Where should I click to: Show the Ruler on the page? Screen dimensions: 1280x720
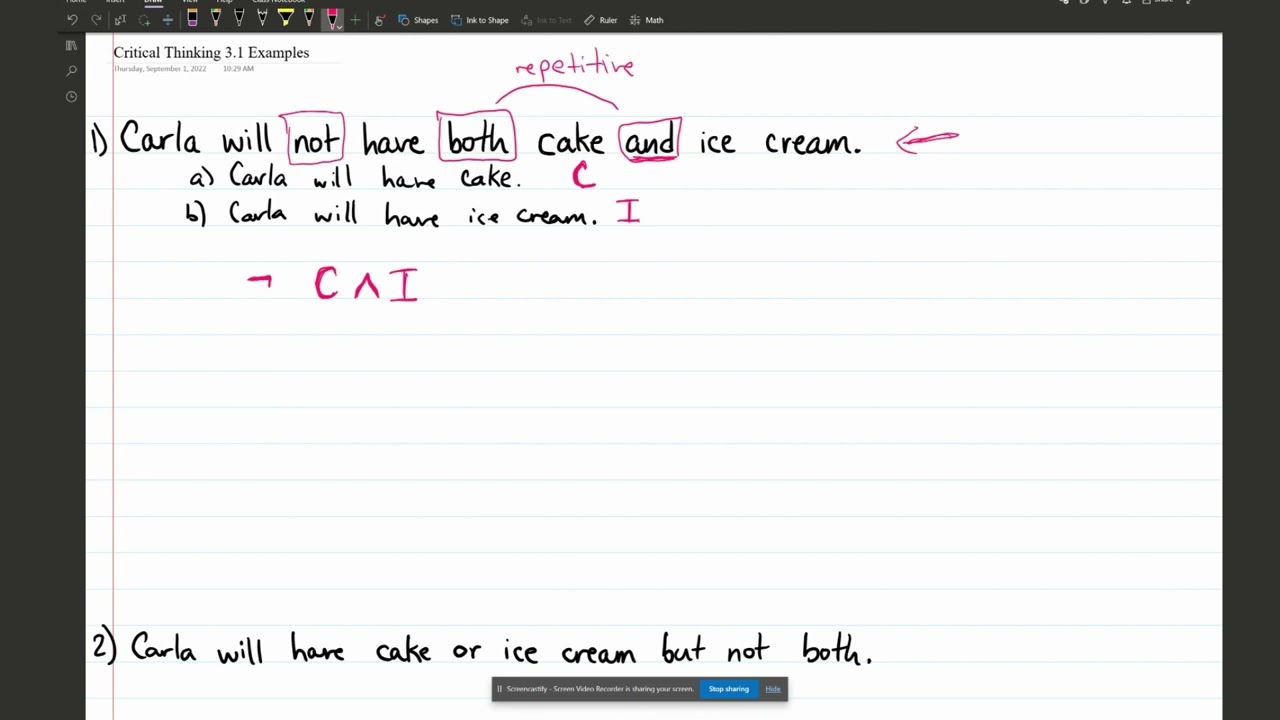pos(600,20)
